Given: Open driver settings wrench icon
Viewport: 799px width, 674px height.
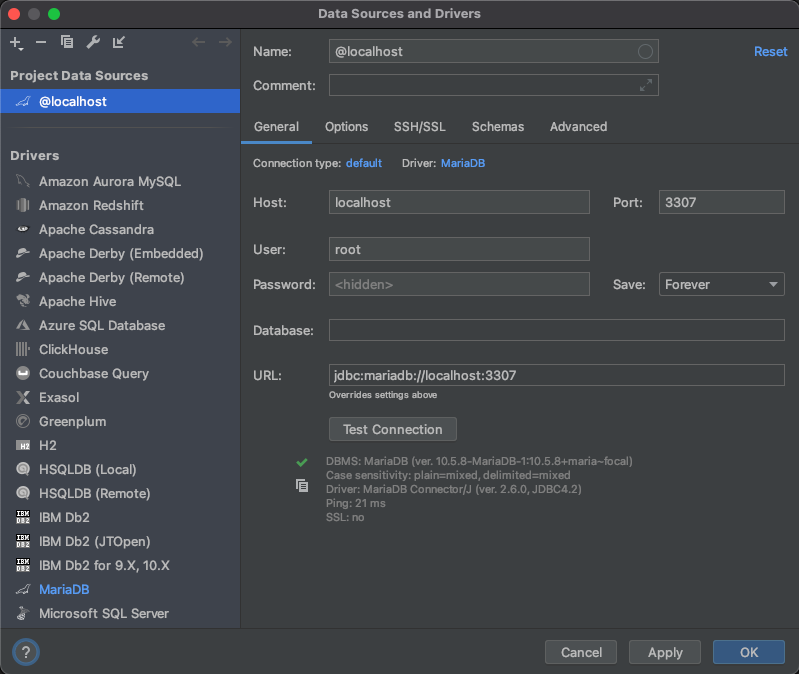Looking at the screenshot, I should (93, 42).
